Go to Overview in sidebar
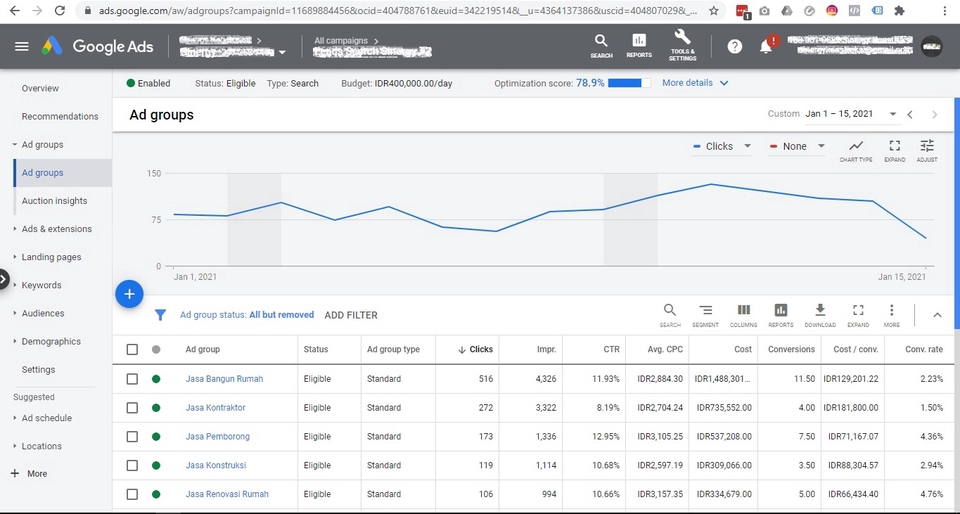 [40, 88]
